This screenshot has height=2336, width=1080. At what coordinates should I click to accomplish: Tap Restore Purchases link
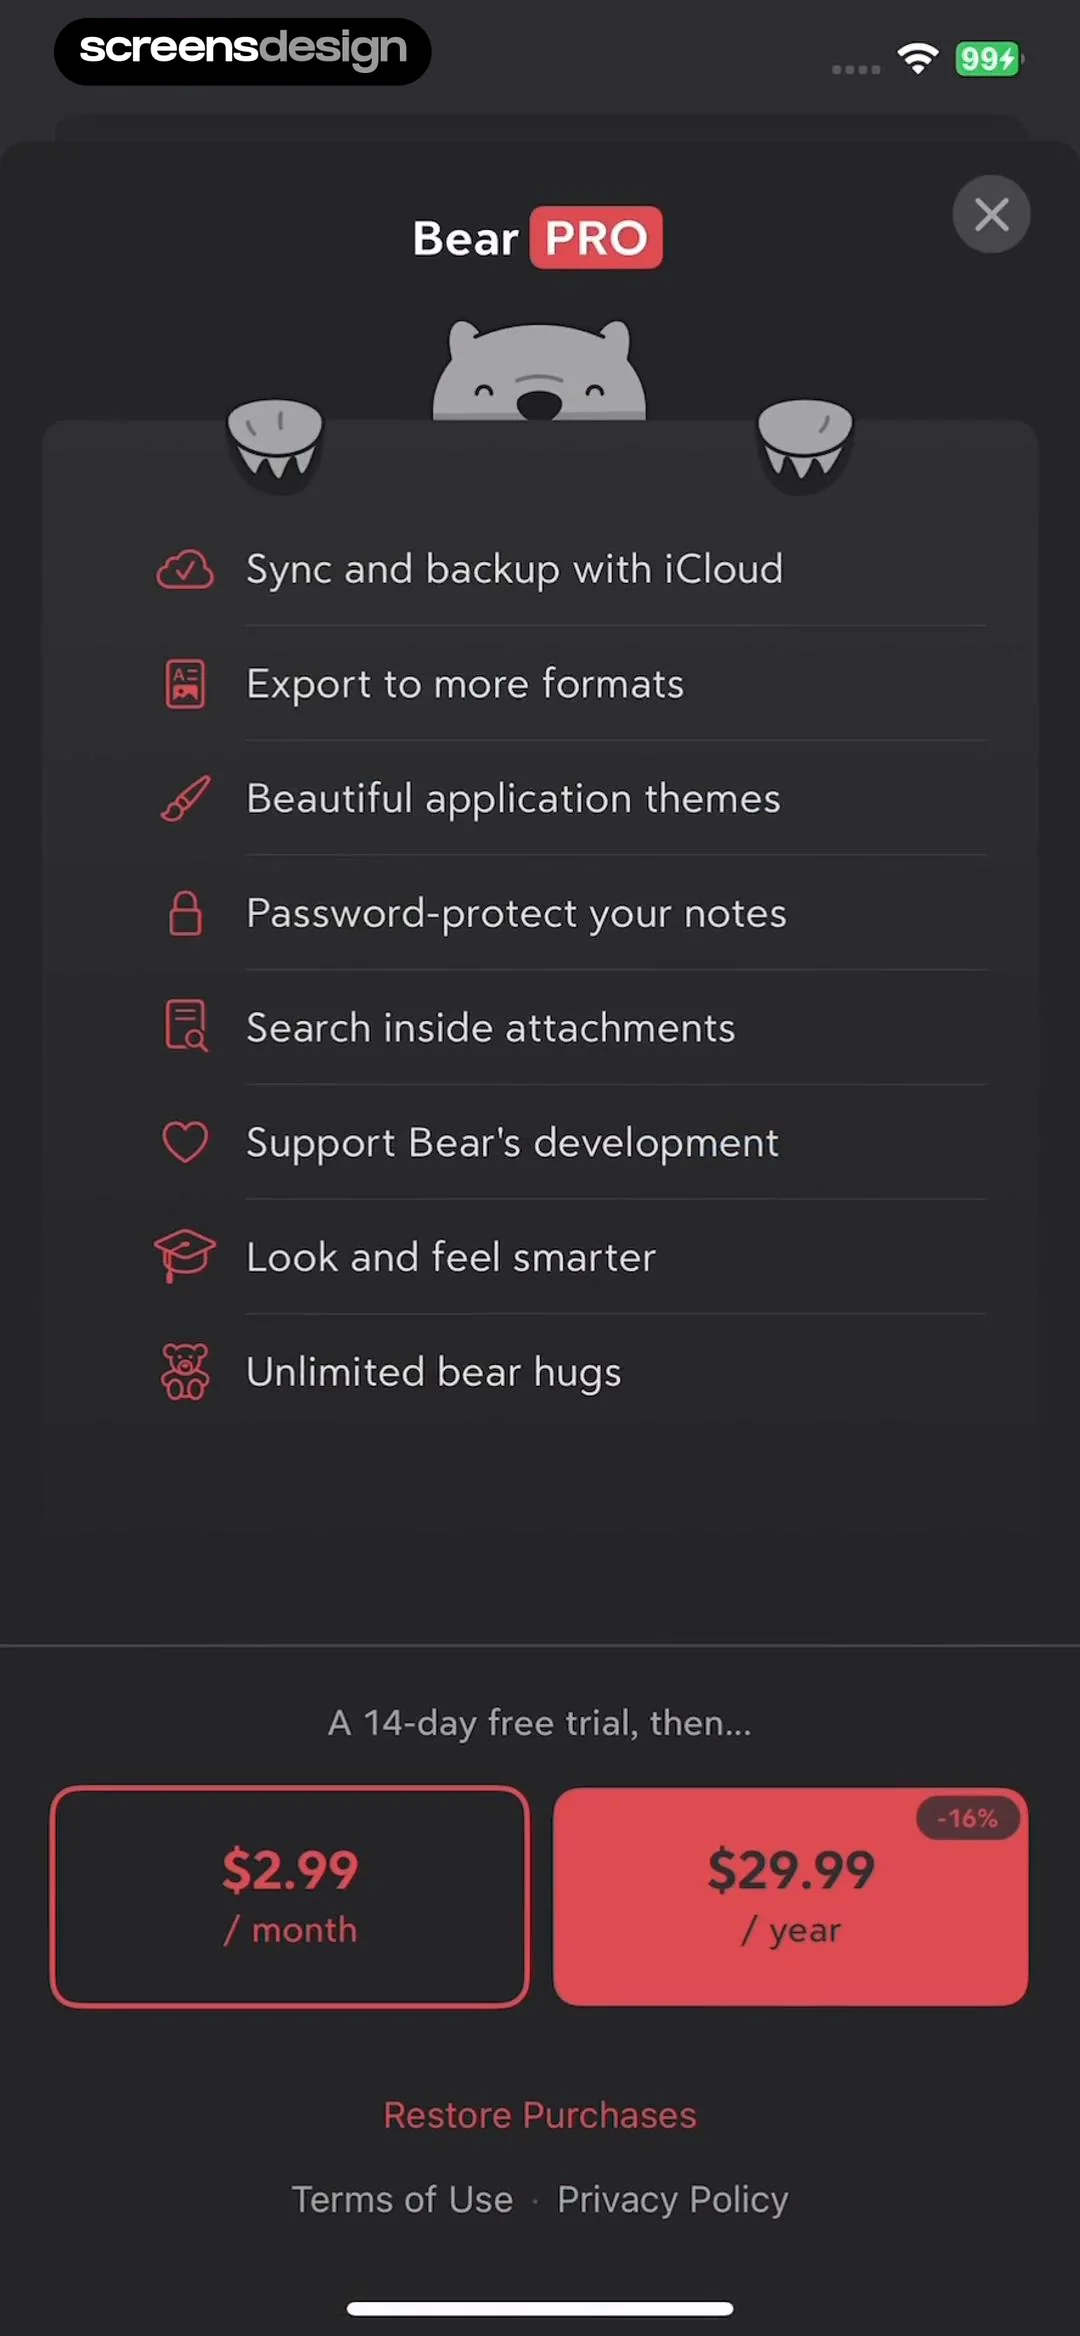(x=540, y=2115)
